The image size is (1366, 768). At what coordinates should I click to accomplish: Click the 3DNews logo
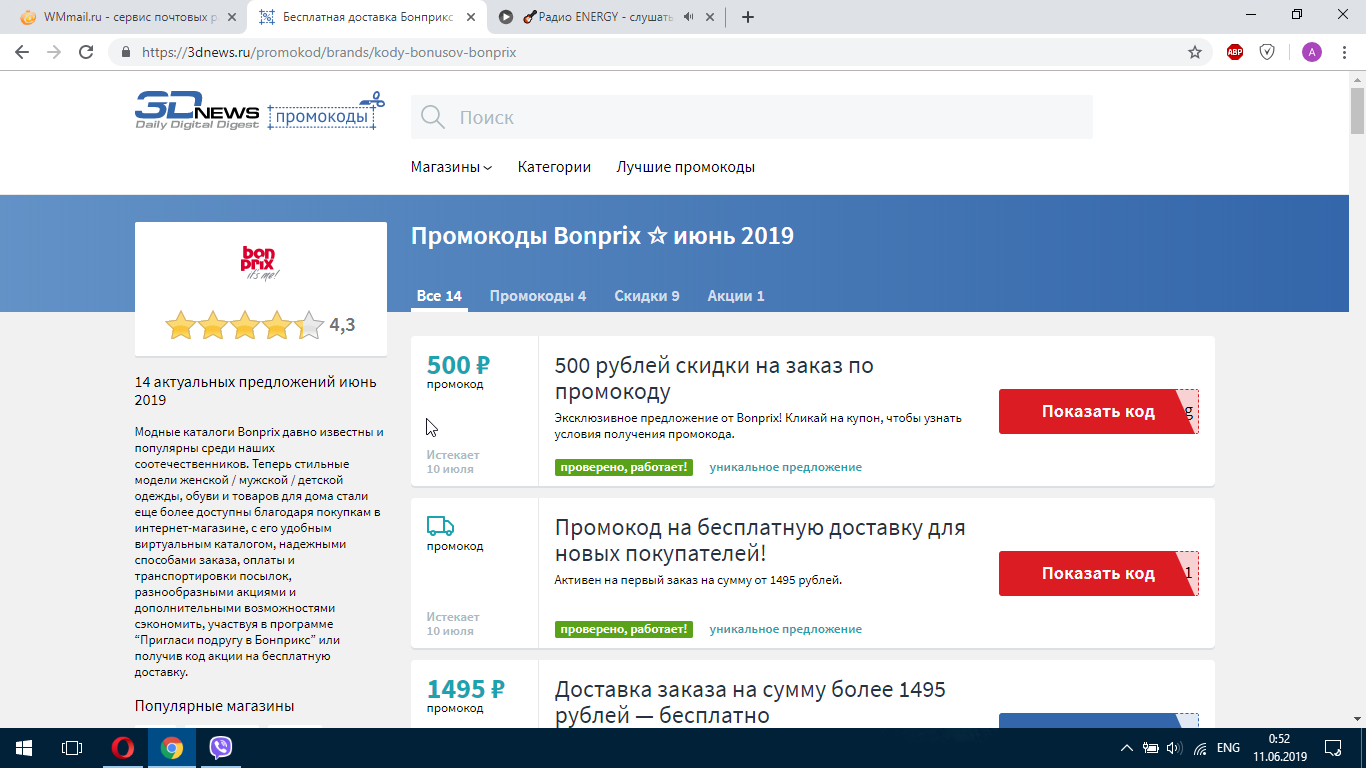(x=197, y=111)
